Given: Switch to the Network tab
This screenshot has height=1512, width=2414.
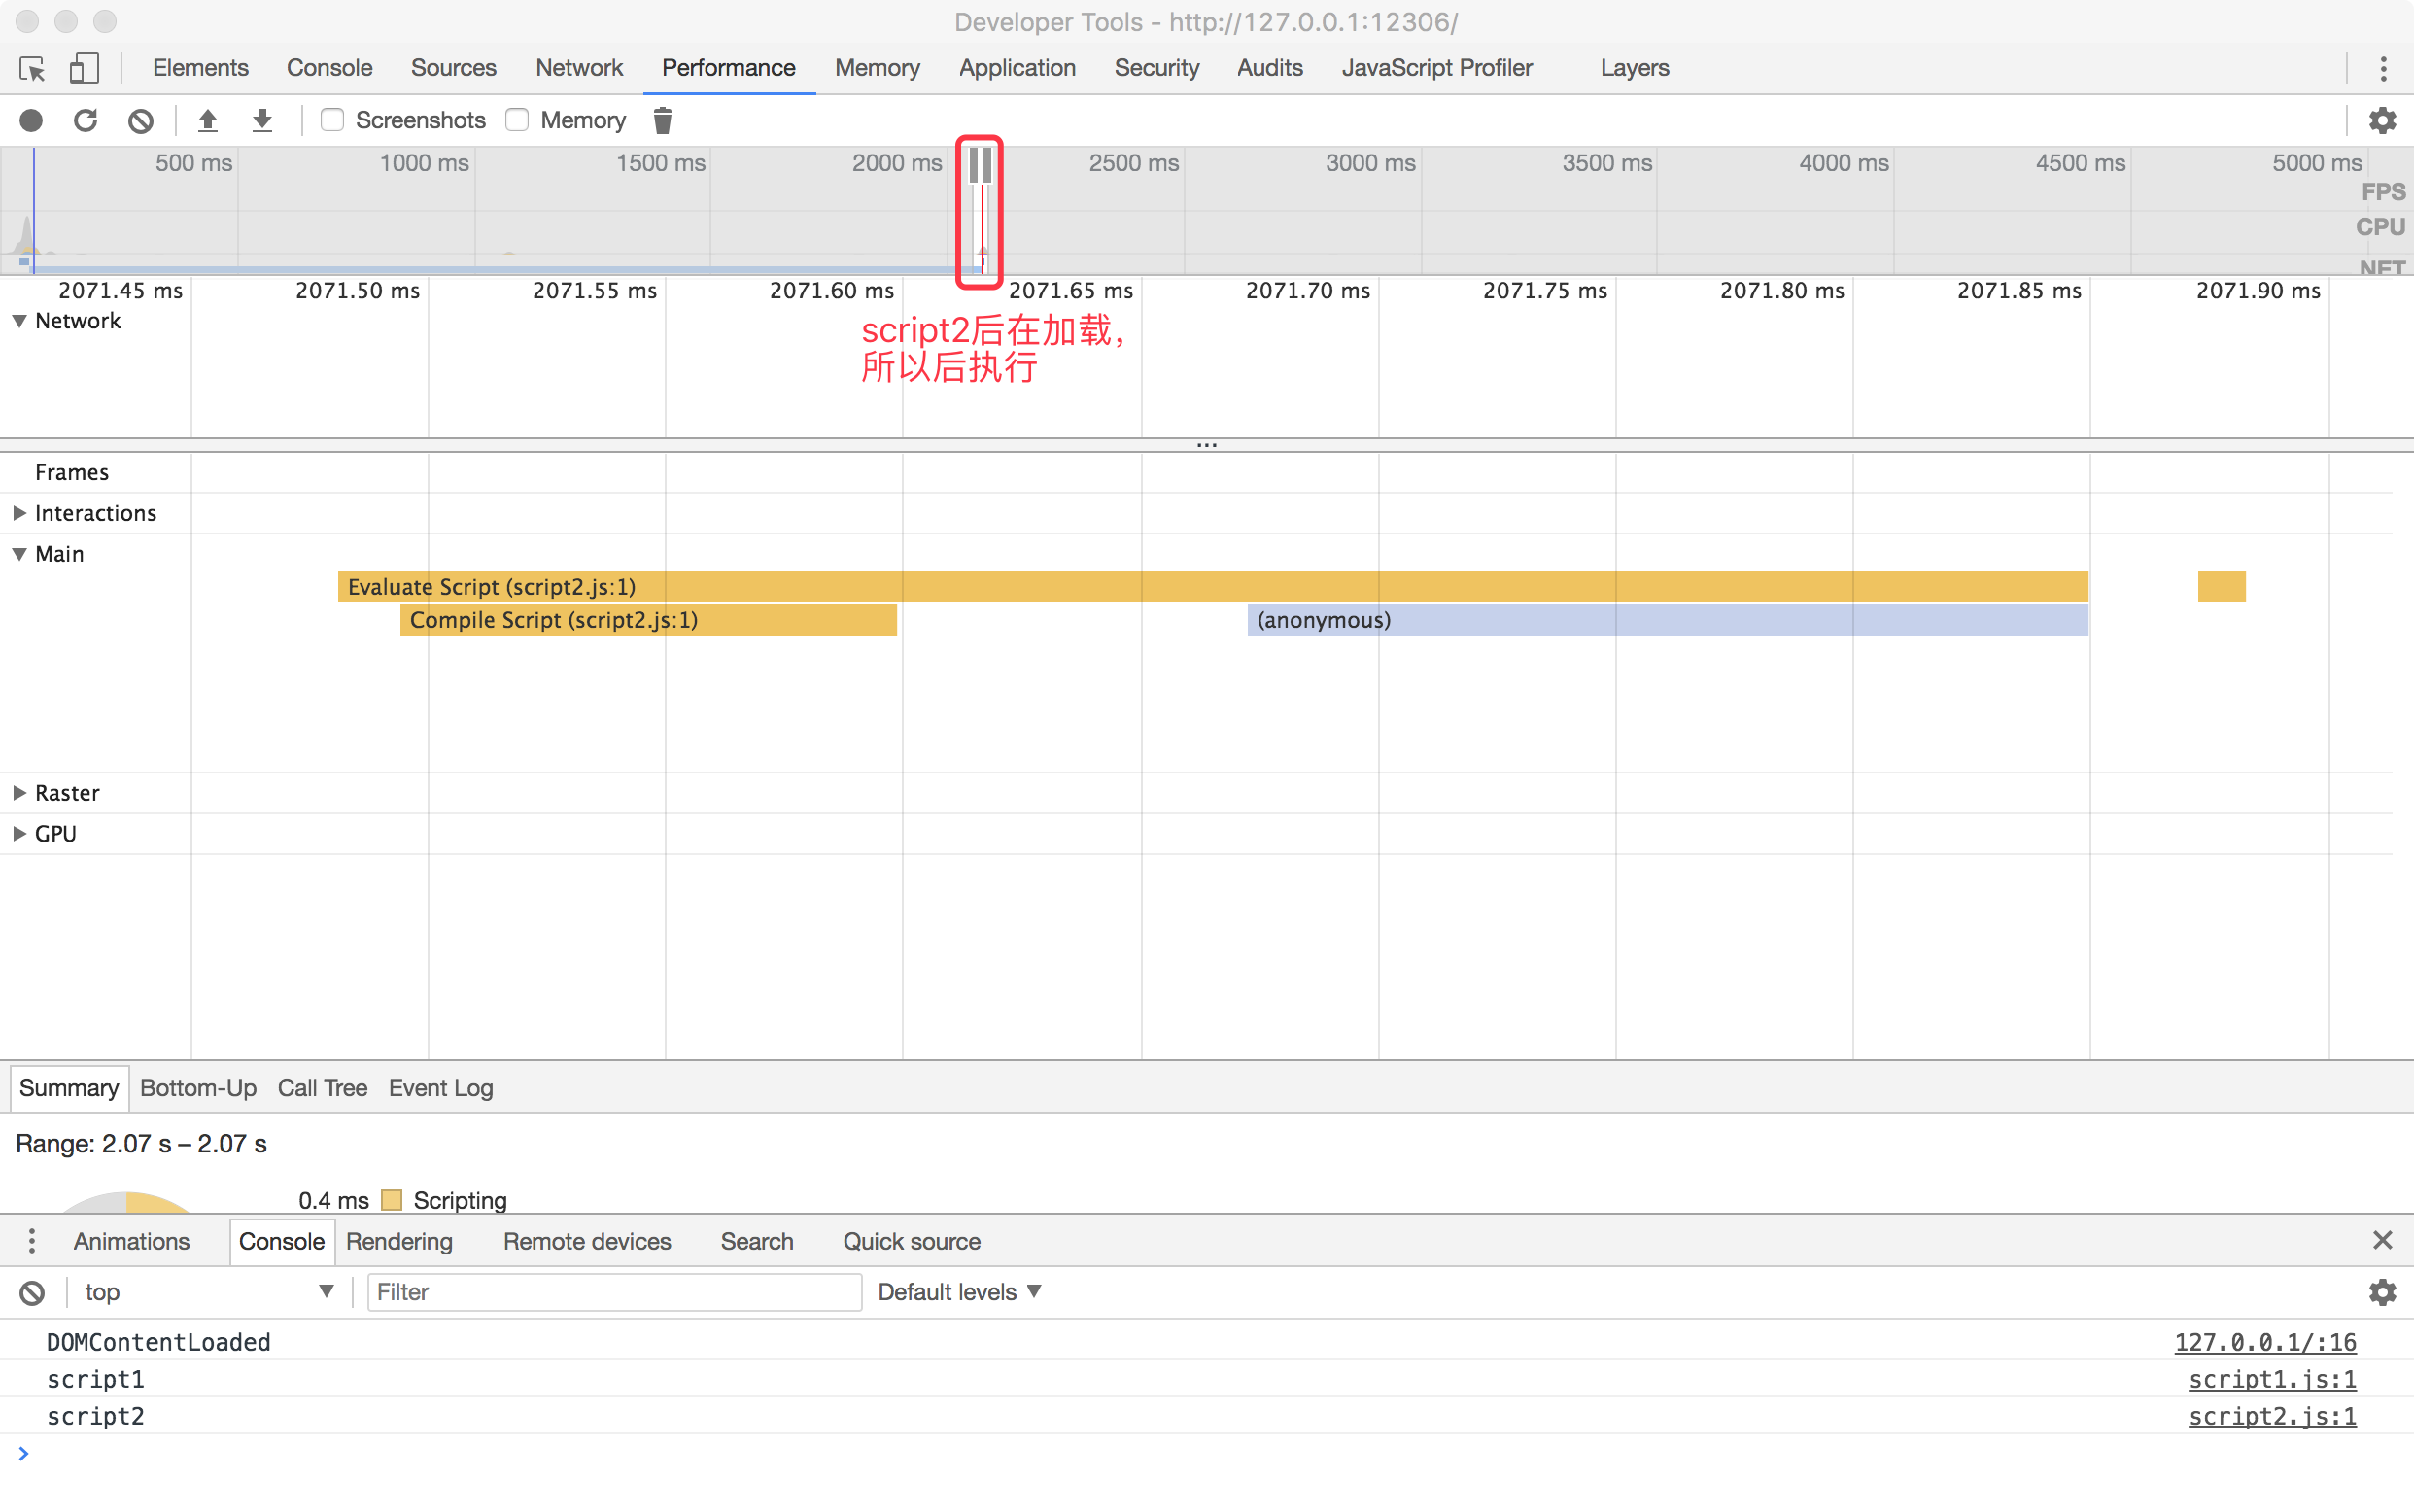Looking at the screenshot, I should tap(578, 68).
